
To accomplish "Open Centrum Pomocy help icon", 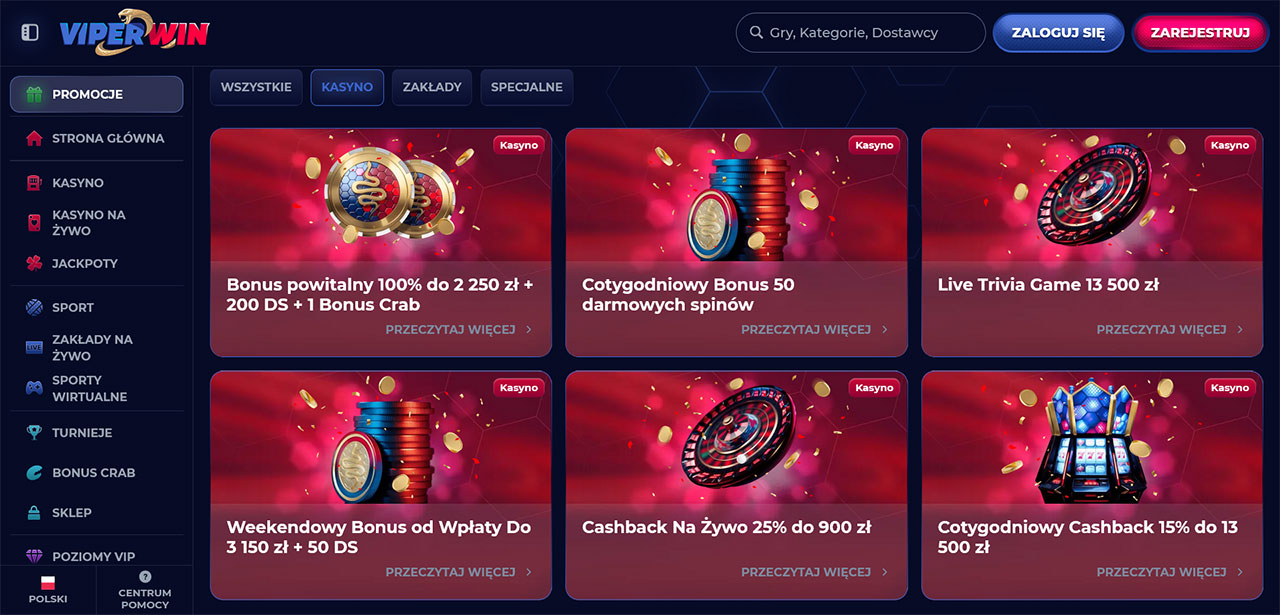I will click(145, 589).
